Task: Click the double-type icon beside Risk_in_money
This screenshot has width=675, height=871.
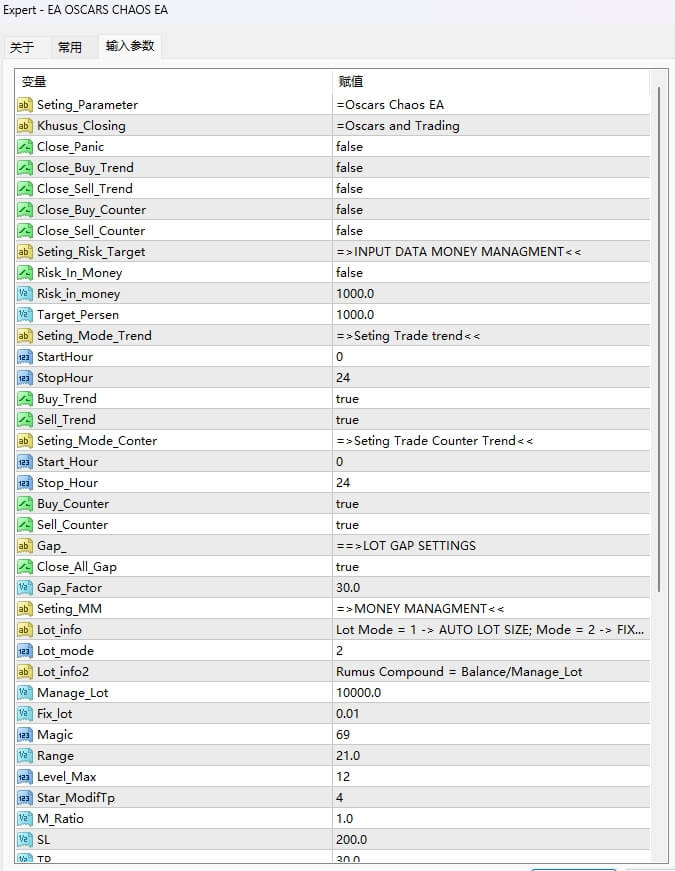Action: pyautogui.click(x=25, y=294)
